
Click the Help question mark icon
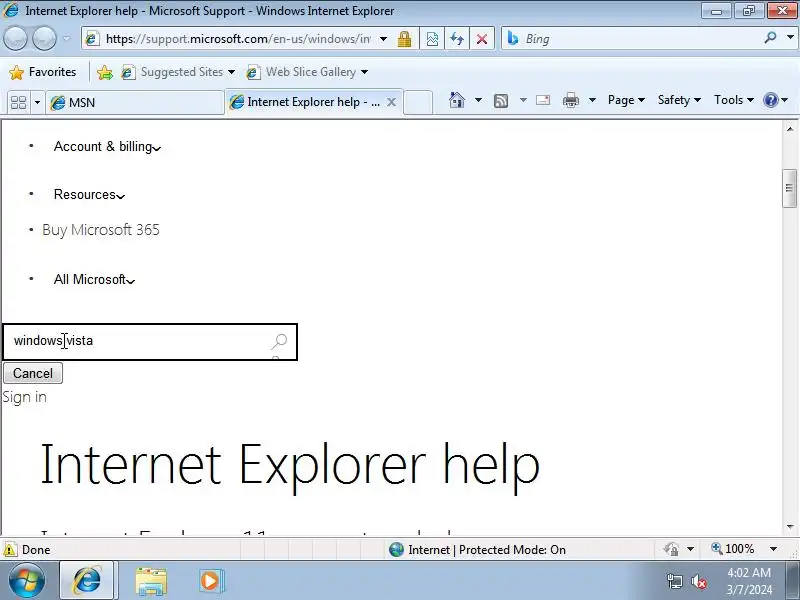point(770,100)
